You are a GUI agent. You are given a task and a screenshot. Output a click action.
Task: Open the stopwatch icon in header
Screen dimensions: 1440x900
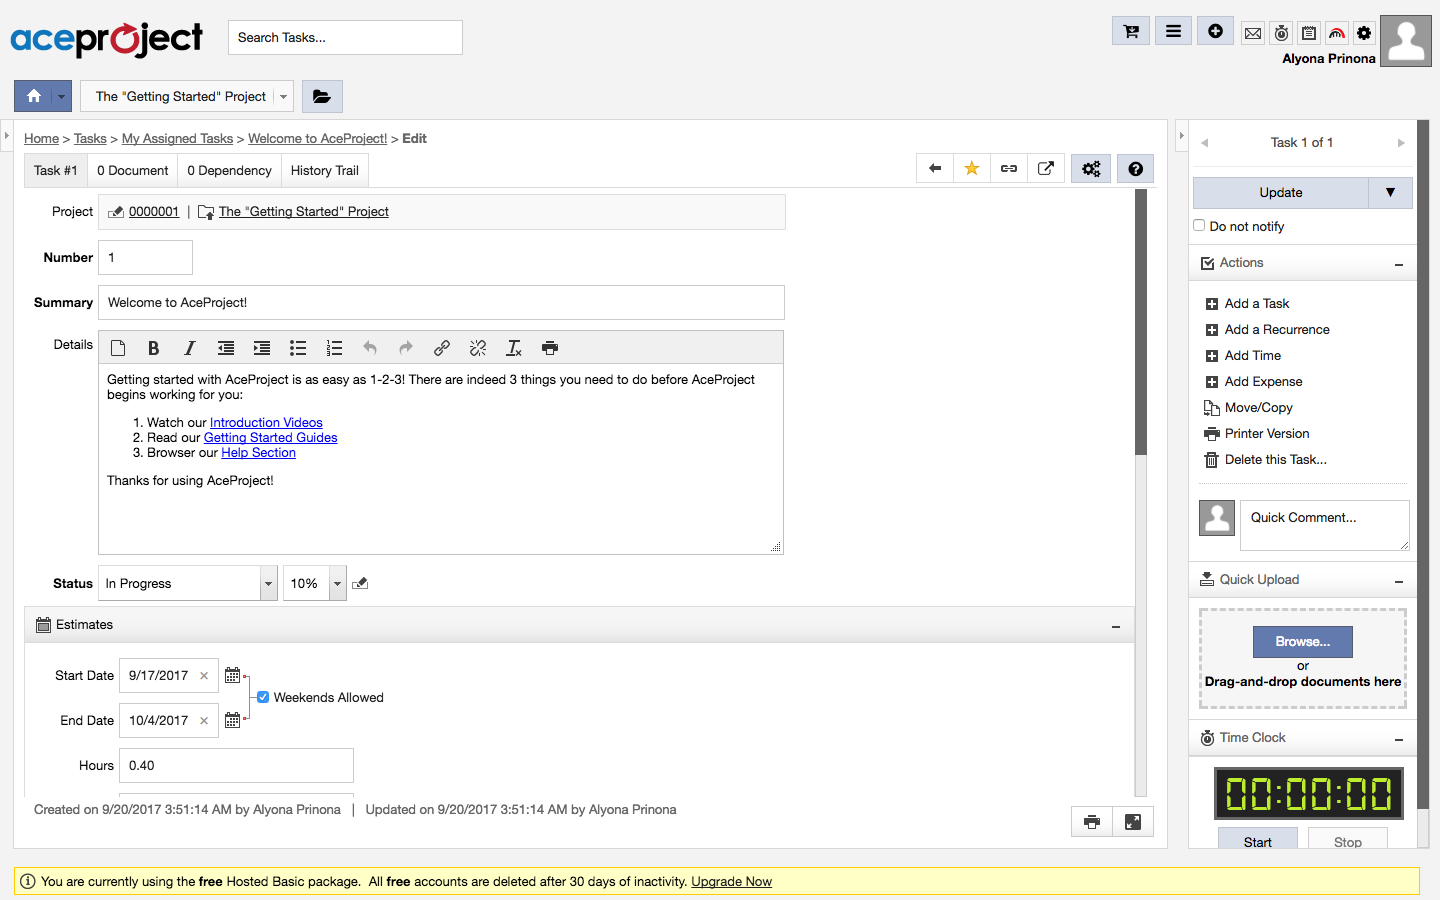point(1281,33)
